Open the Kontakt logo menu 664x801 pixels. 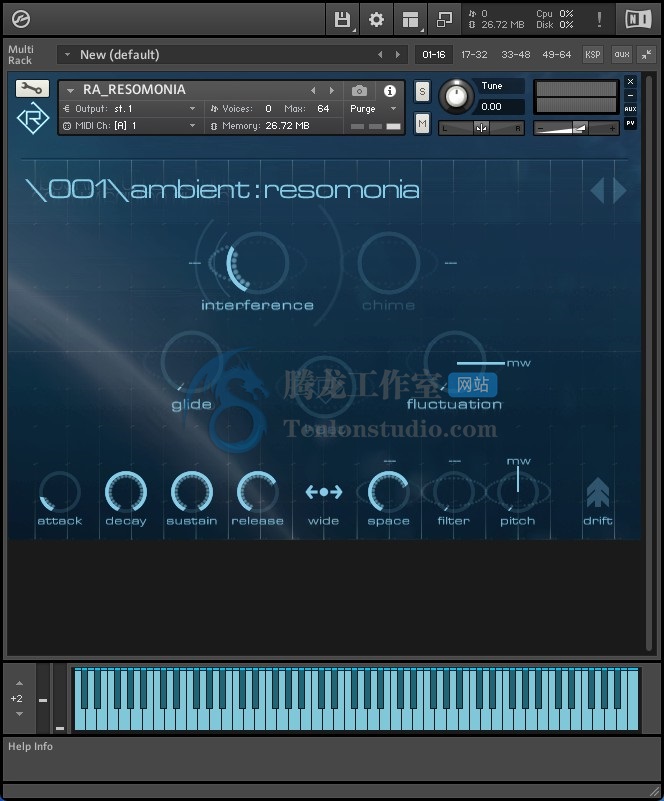click(20, 19)
